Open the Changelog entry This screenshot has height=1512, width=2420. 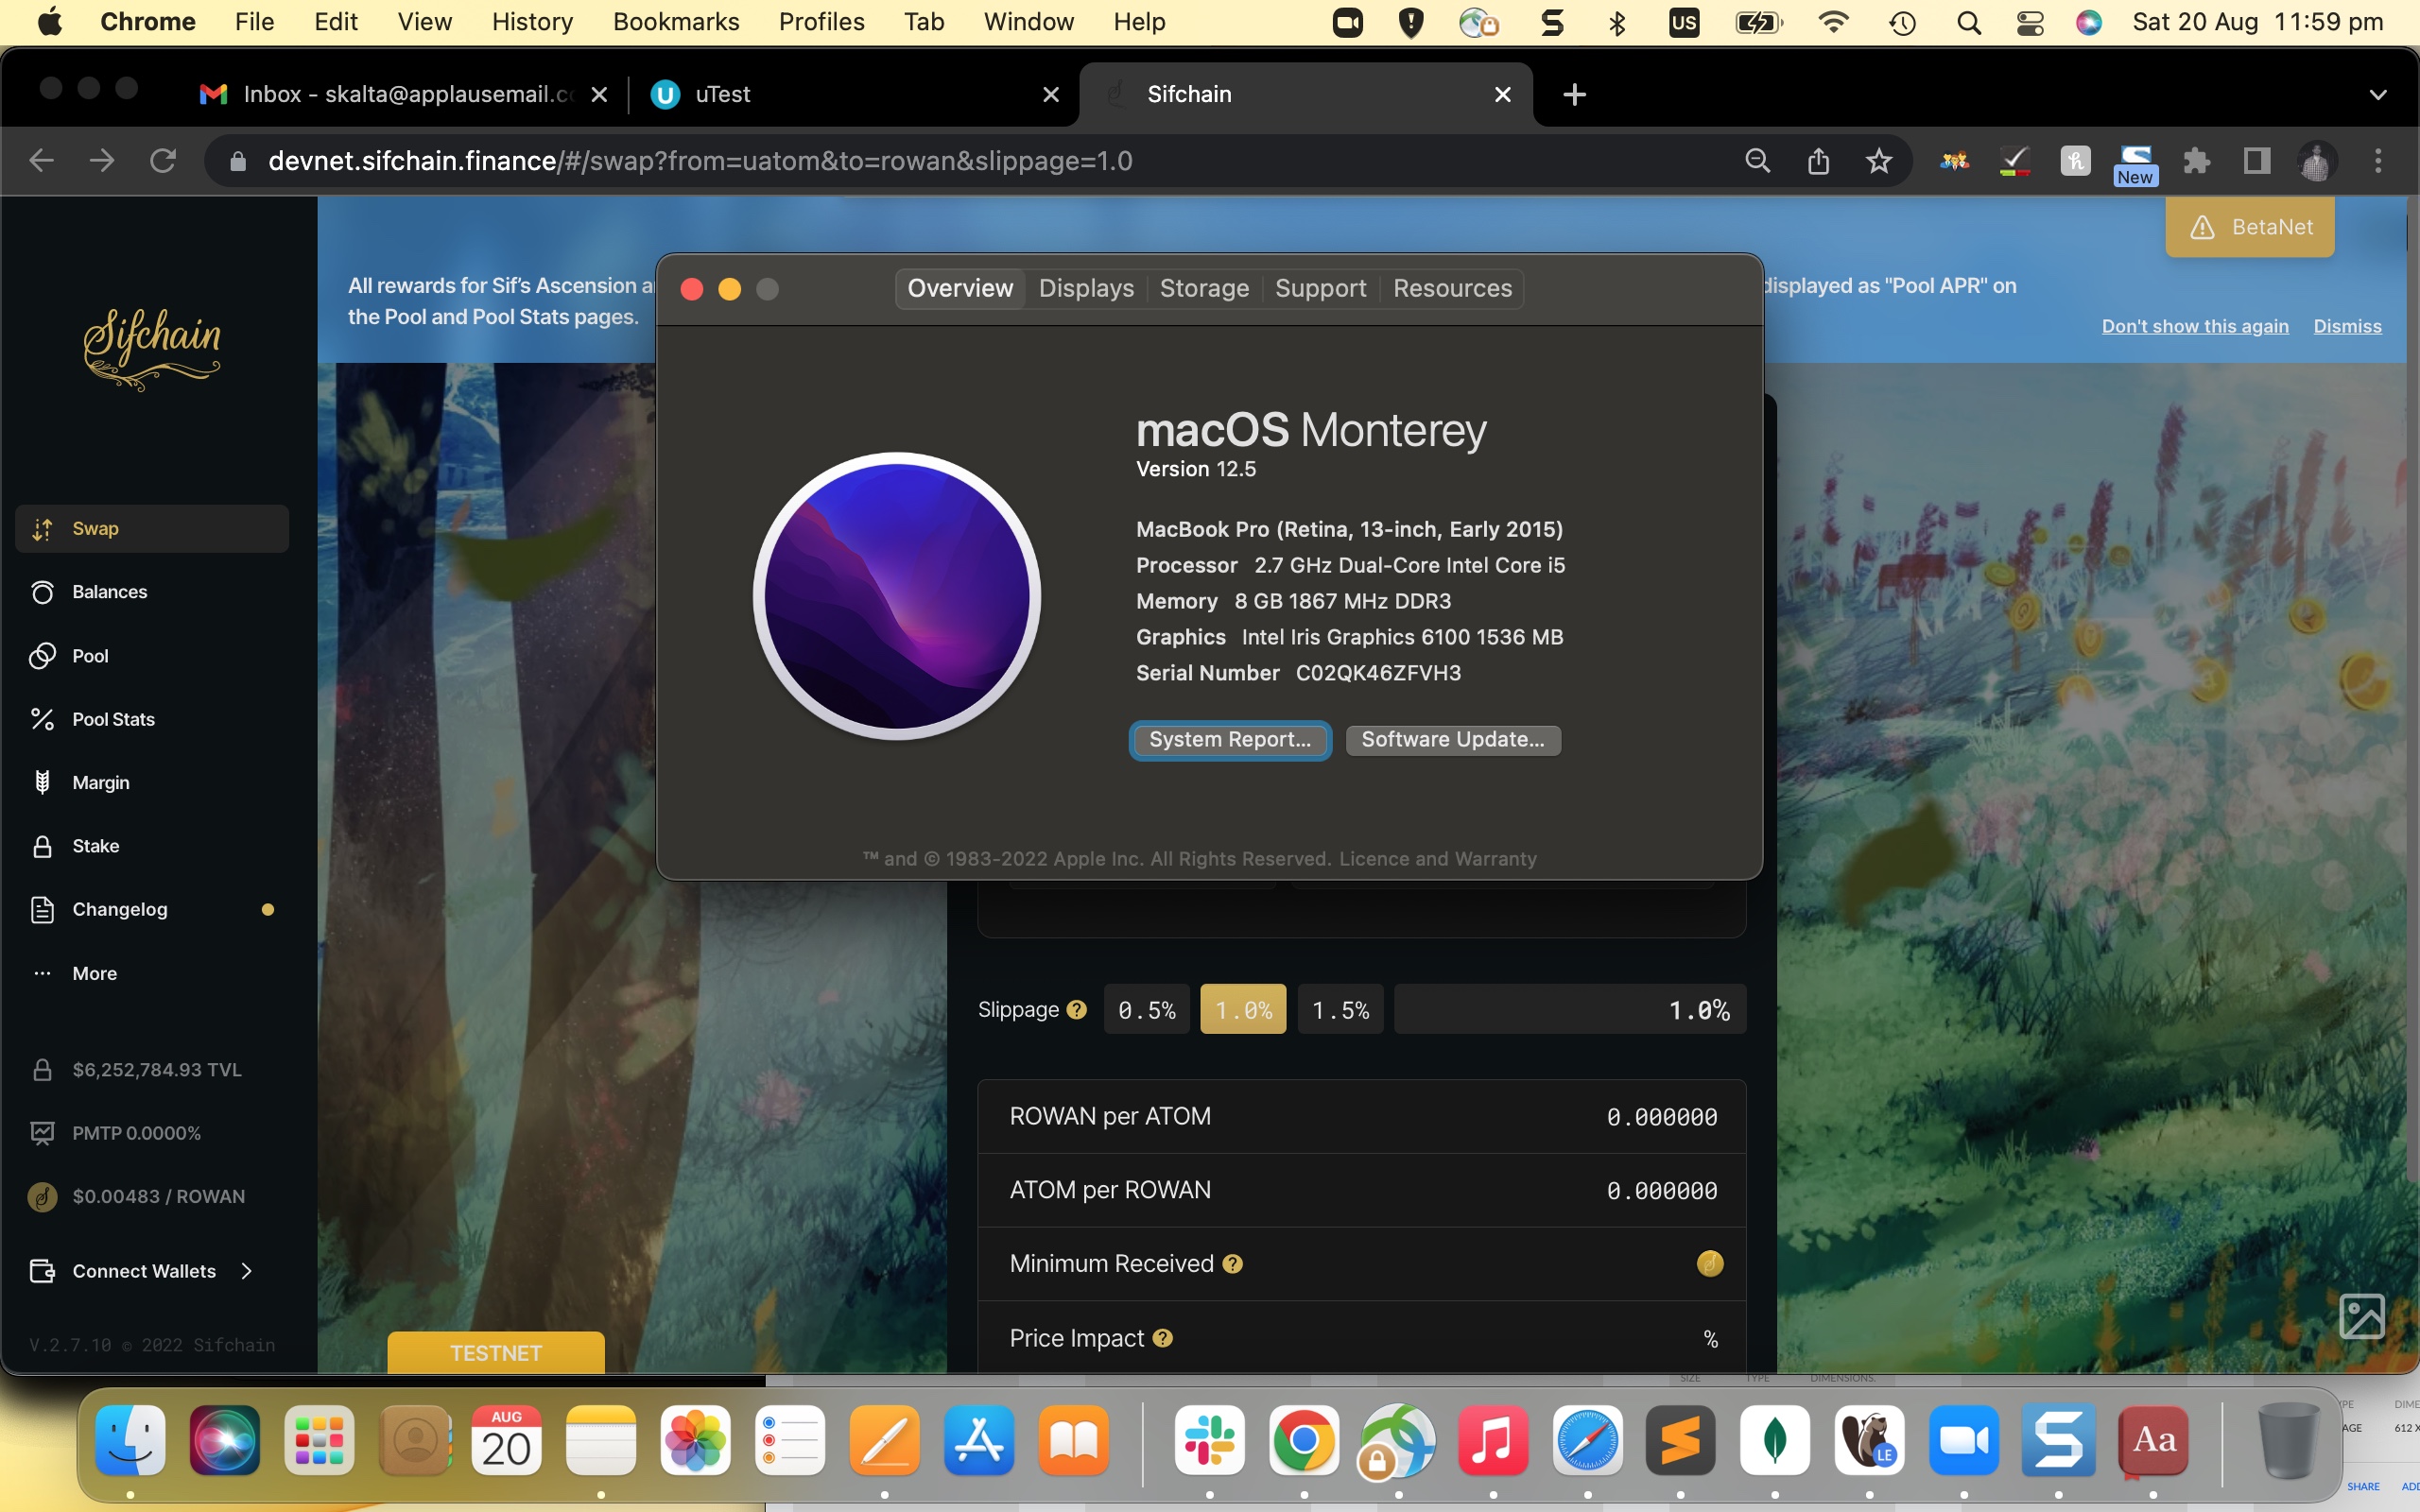[152, 909]
